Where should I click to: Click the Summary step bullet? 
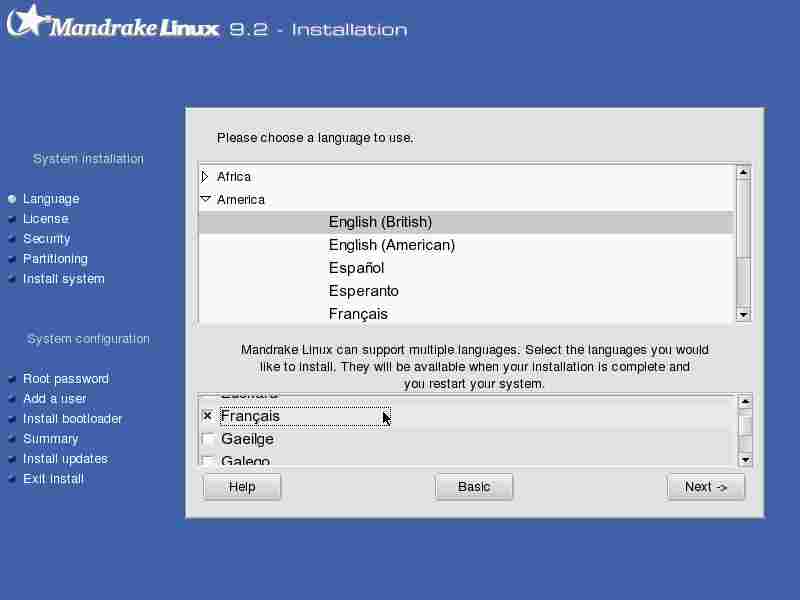[x=12, y=439]
